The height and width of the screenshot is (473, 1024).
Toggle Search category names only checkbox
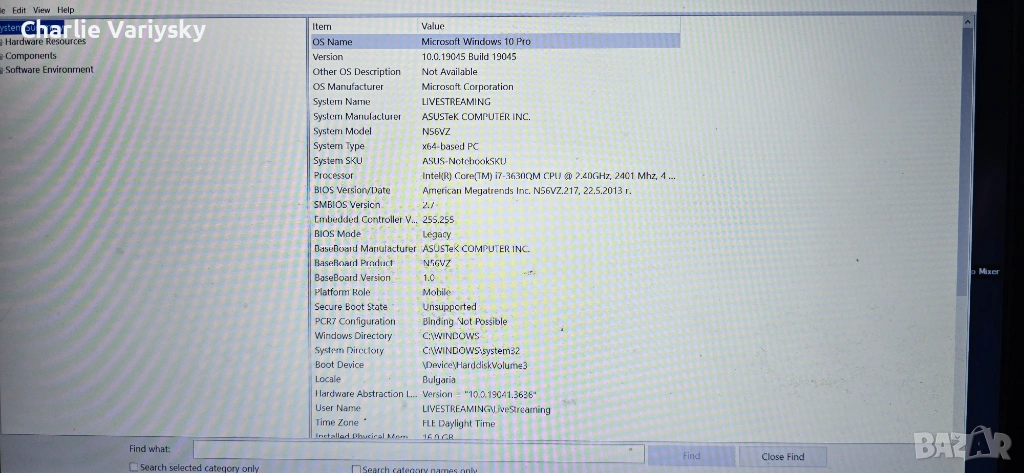tap(356, 468)
